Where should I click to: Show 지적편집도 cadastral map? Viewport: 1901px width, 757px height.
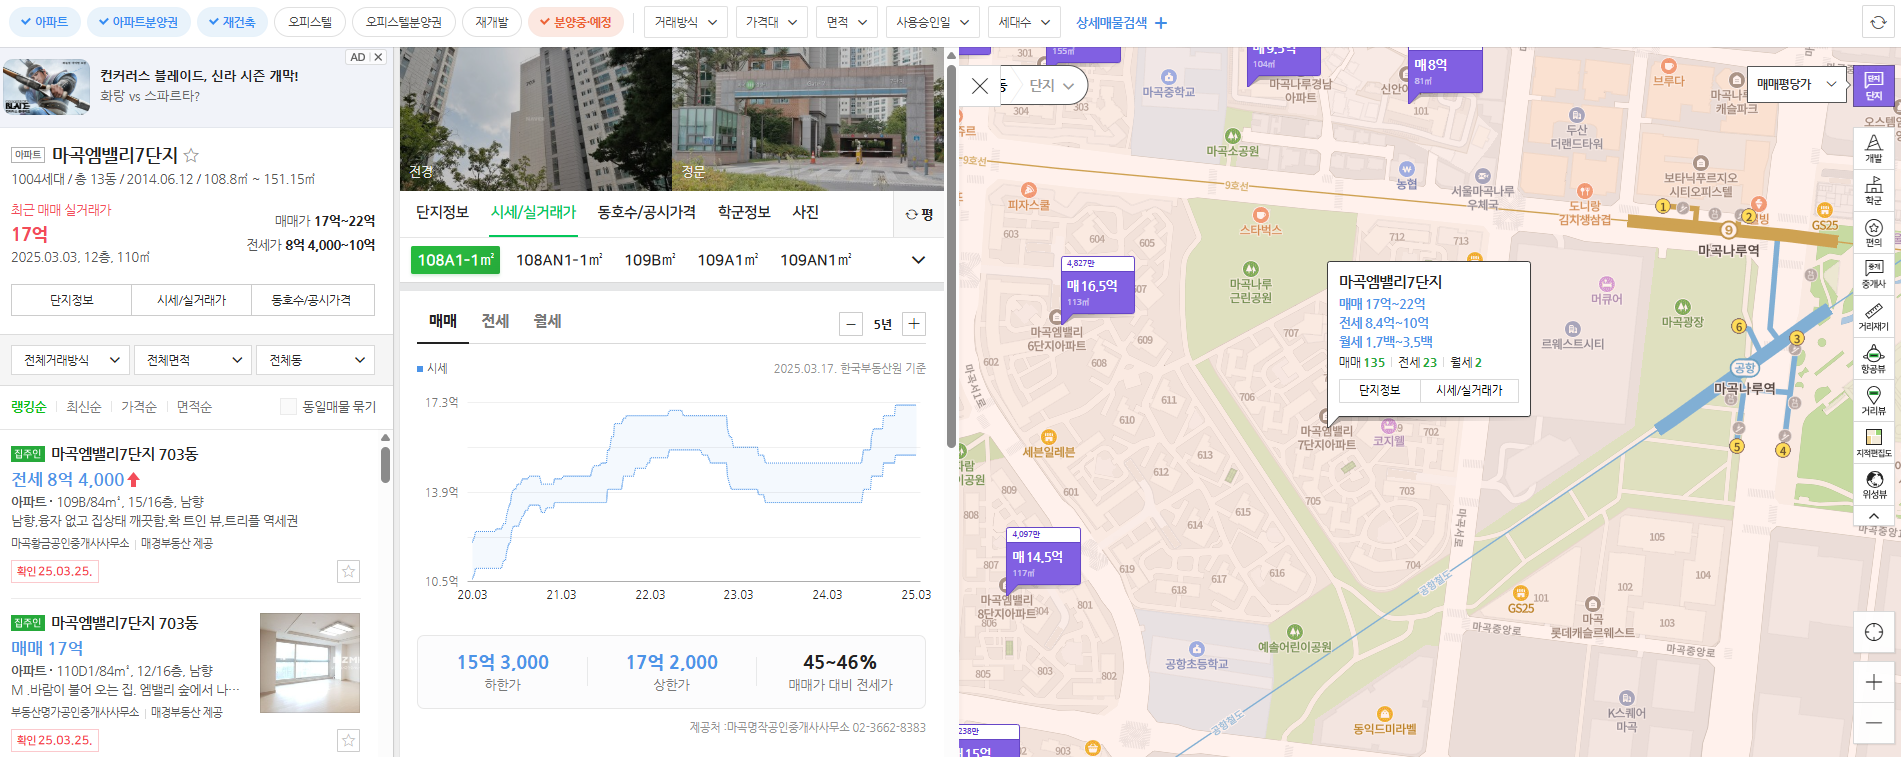(1873, 443)
